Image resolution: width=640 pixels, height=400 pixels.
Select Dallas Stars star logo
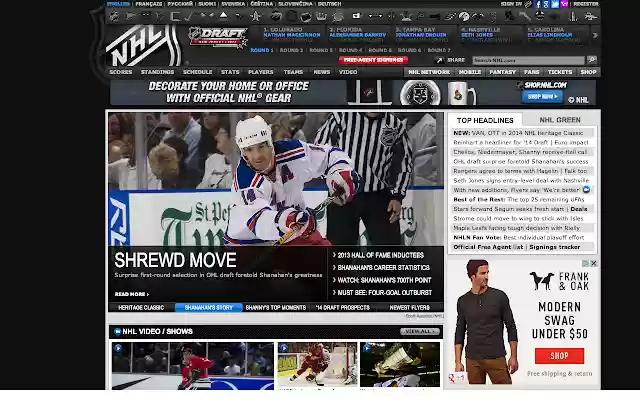click(256, 16)
